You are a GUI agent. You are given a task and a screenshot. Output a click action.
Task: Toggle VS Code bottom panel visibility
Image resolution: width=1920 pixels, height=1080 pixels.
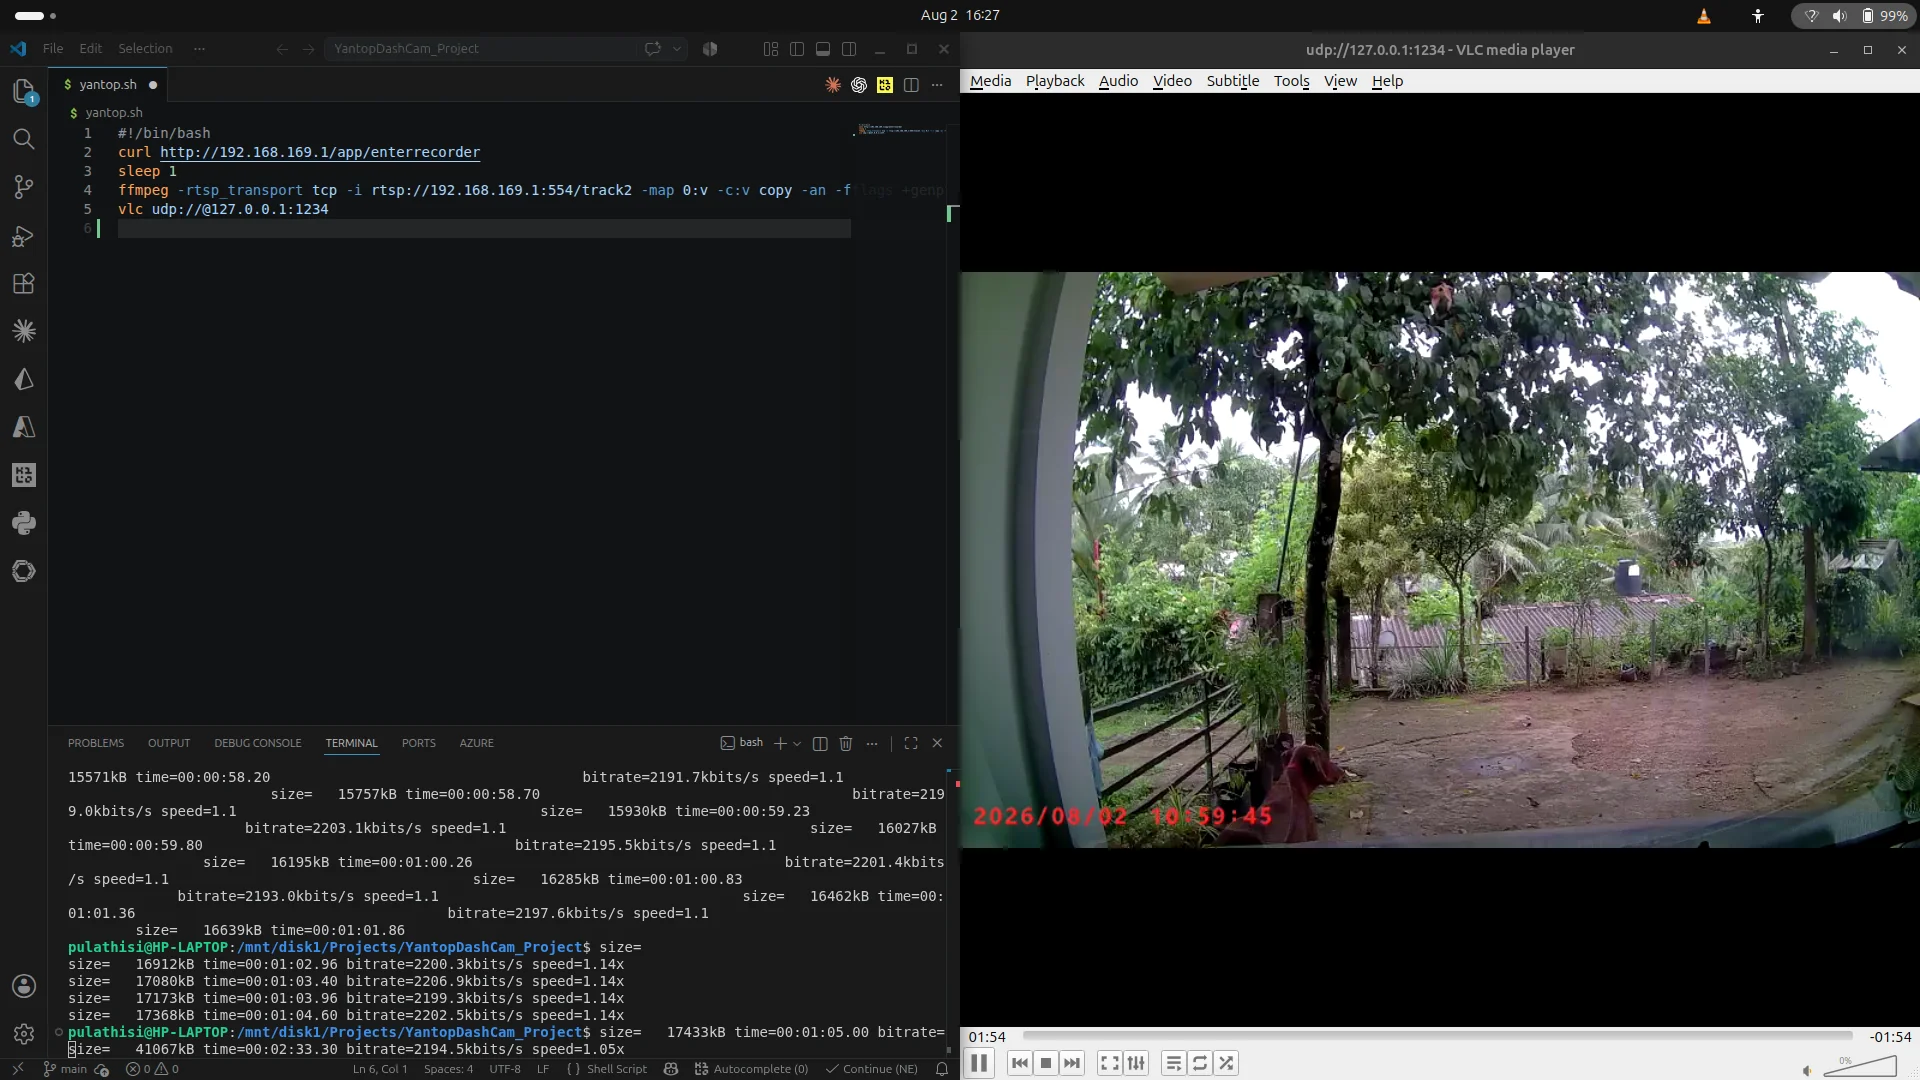point(823,49)
